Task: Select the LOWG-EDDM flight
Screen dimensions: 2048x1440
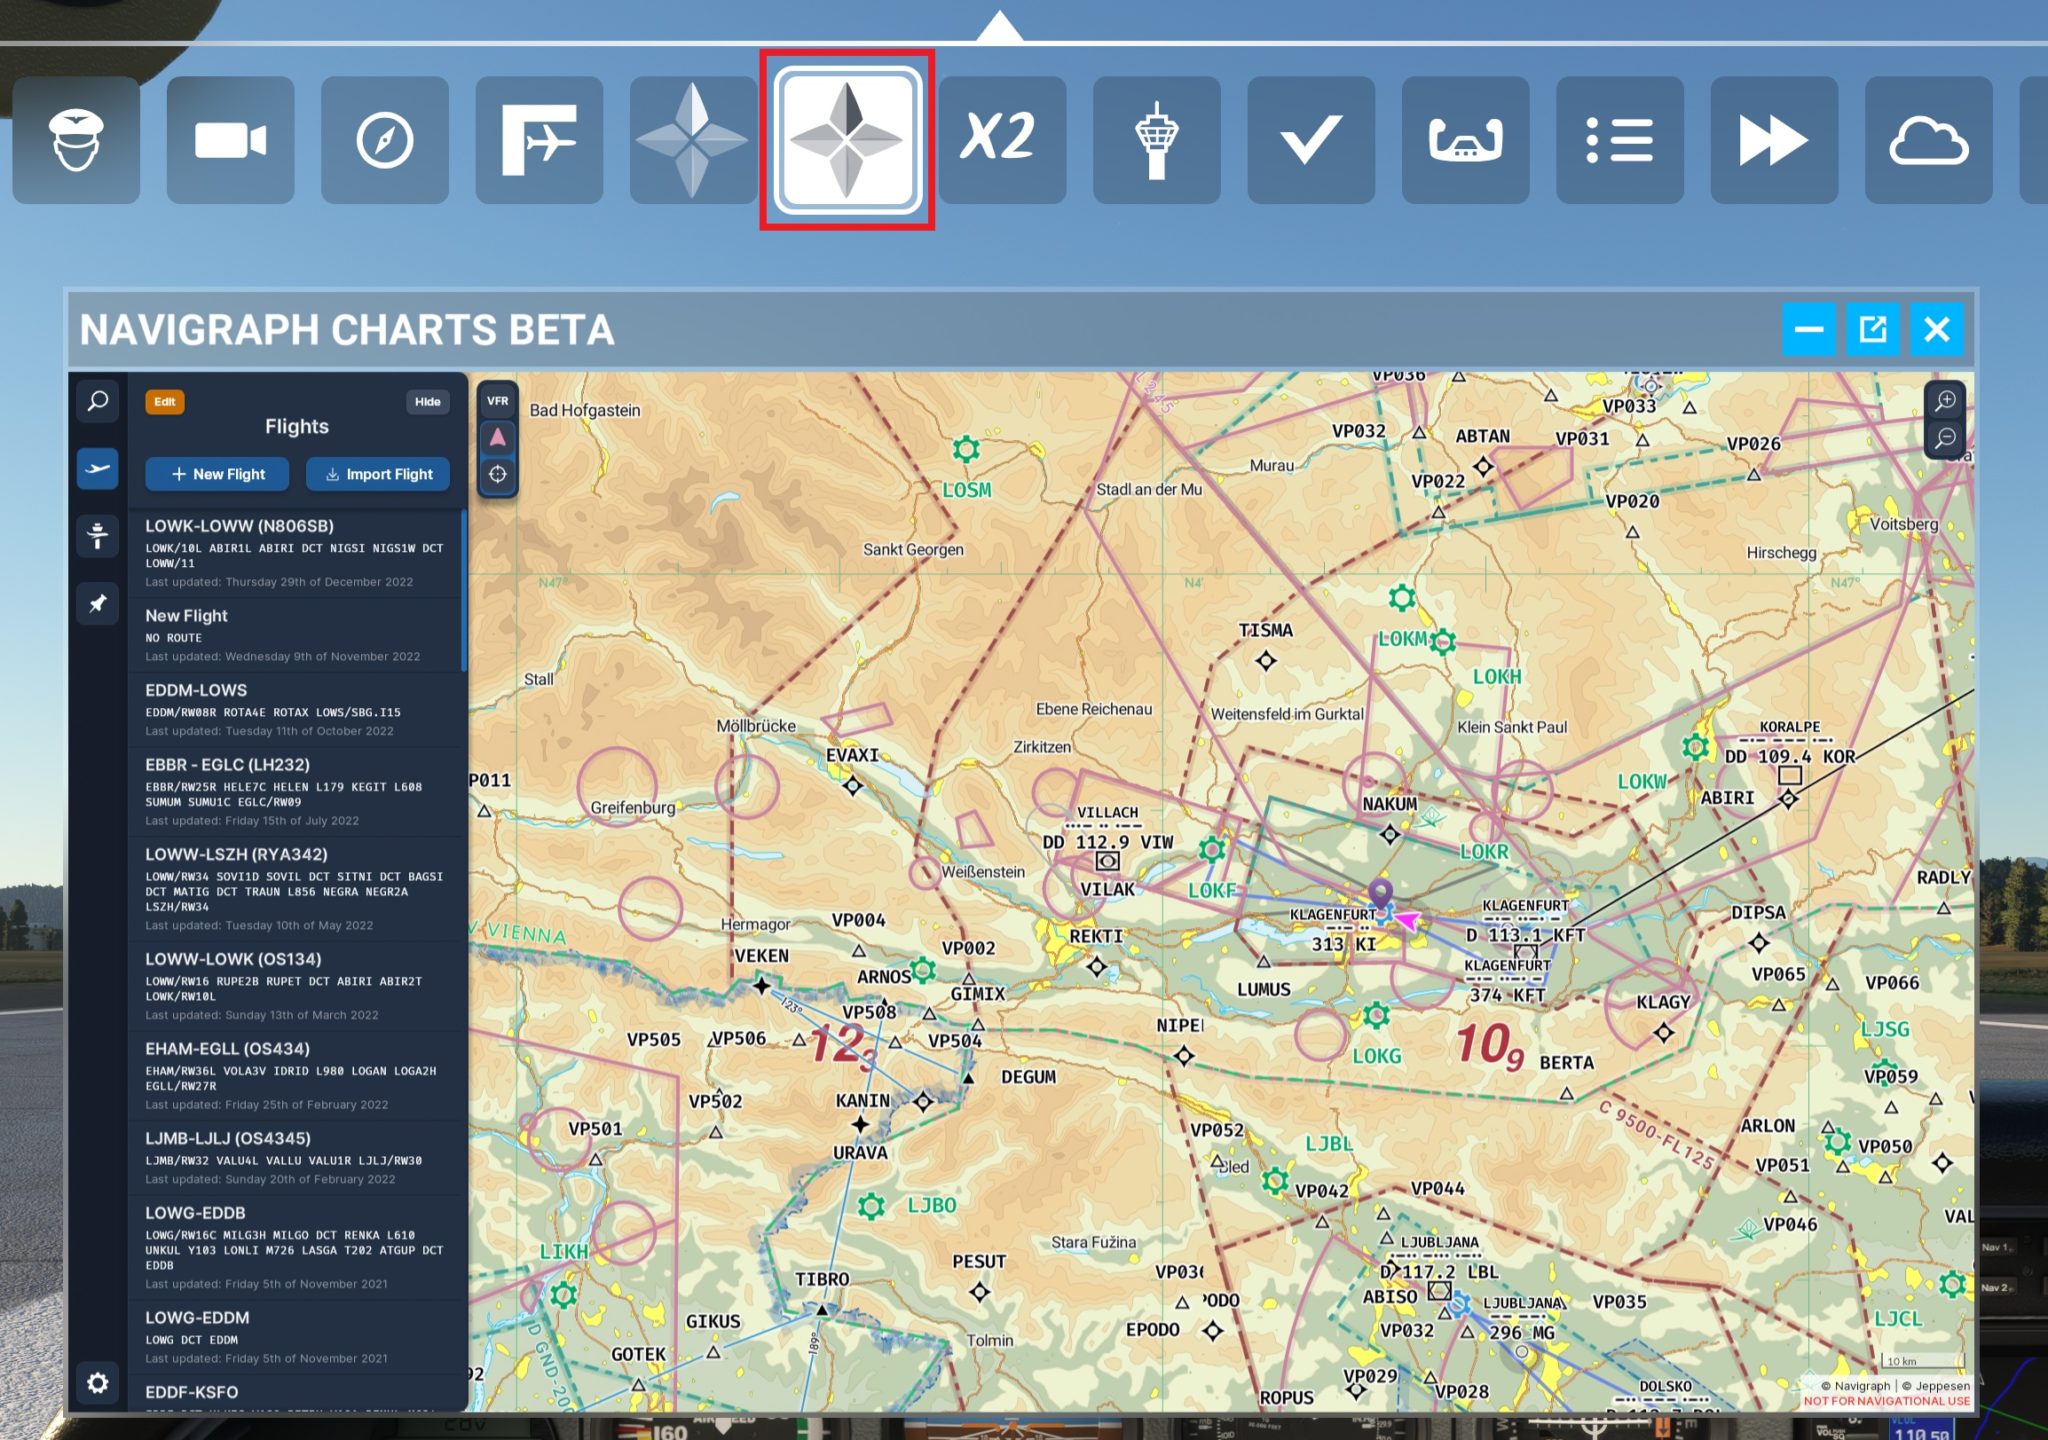Action: click(295, 1337)
